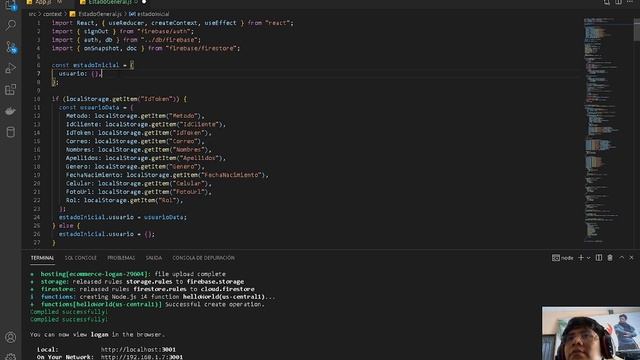
Task: Select the SALIDA panel tab
Action: click(x=153, y=258)
